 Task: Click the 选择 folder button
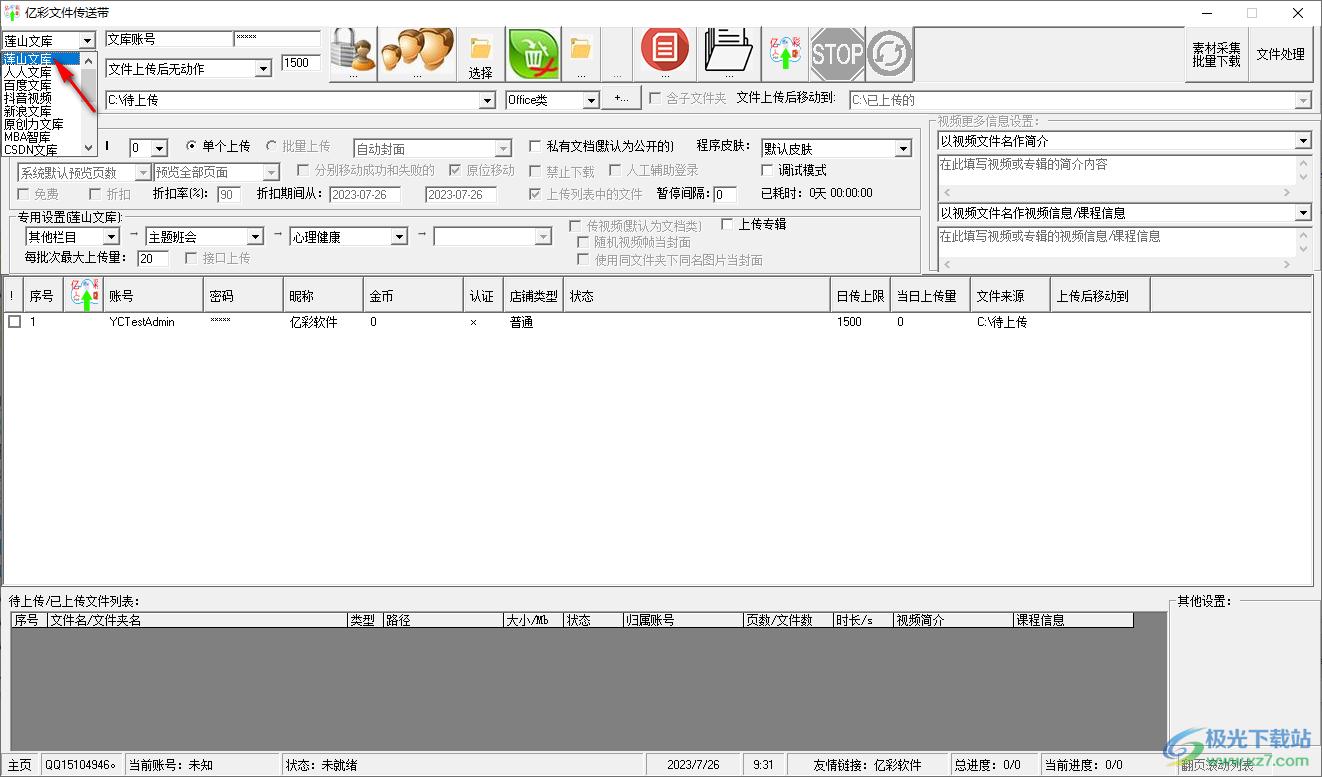pyautogui.click(x=481, y=55)
